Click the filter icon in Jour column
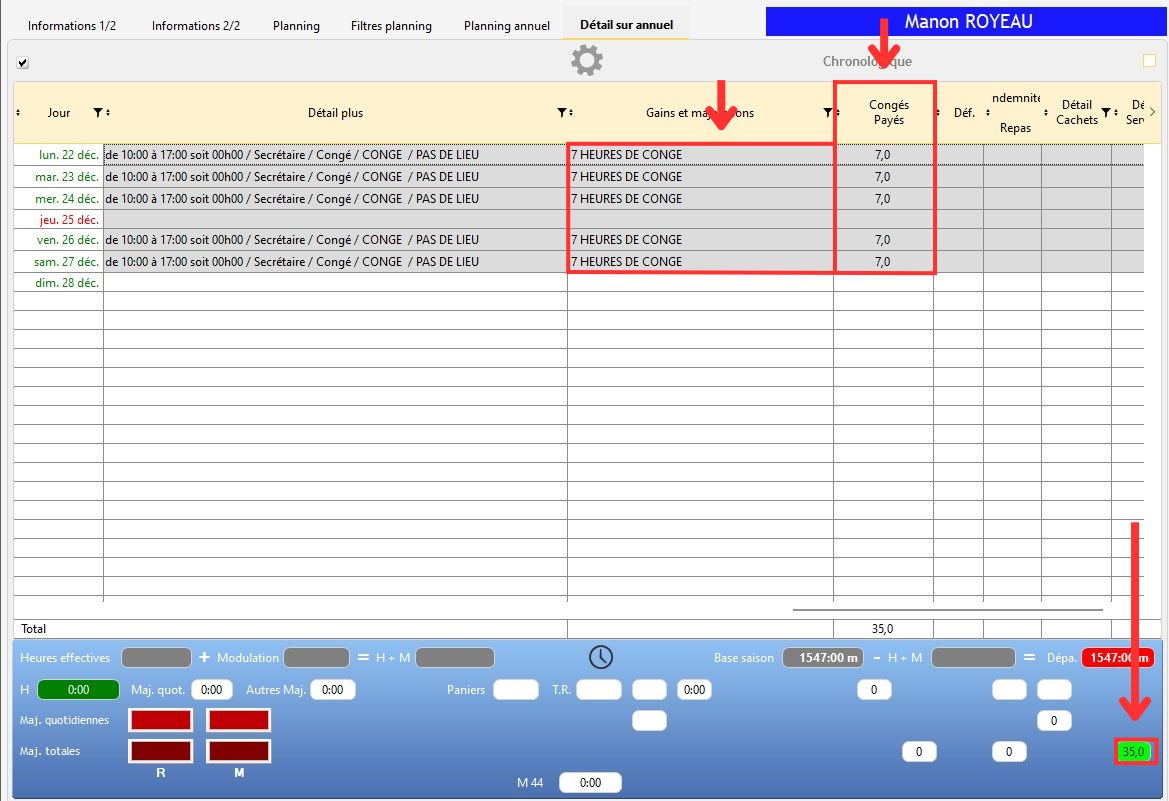This screenshot has width=1169, height=801. 97,113
